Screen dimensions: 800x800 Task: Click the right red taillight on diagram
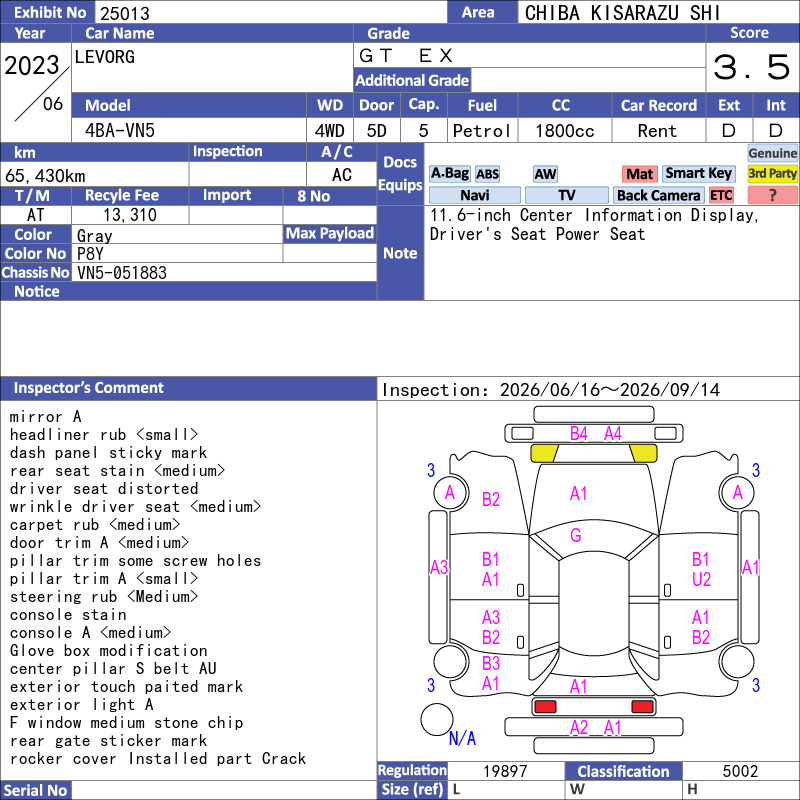(642, 707)
